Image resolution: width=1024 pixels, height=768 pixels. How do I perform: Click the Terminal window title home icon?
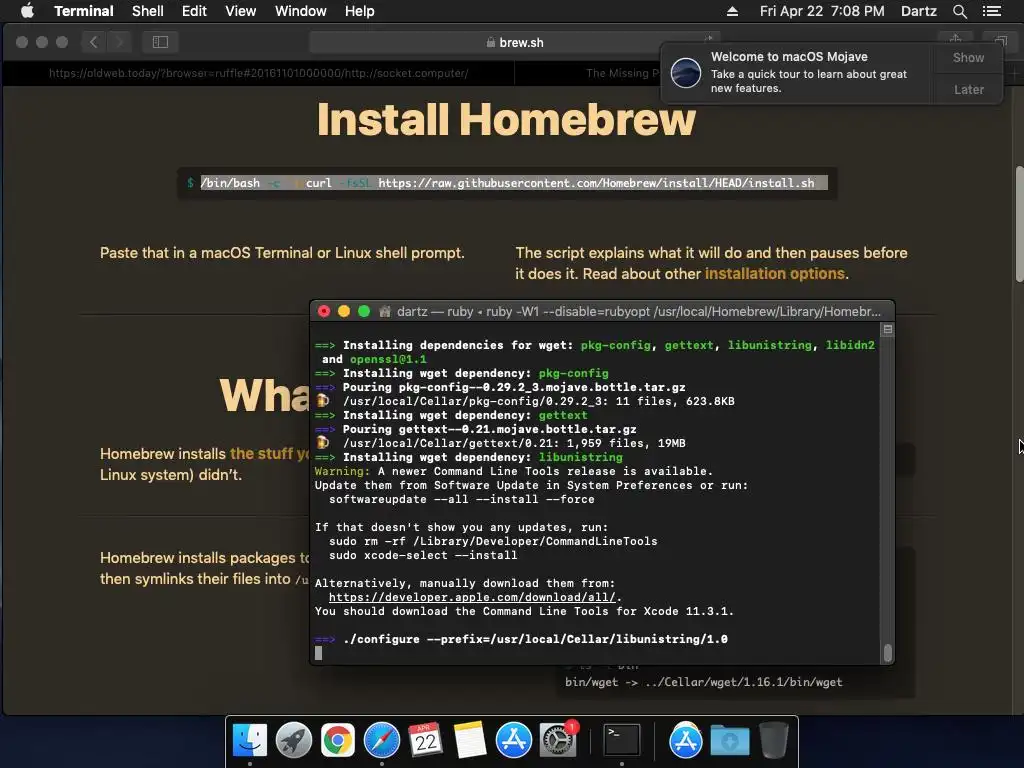pos(385,312)
